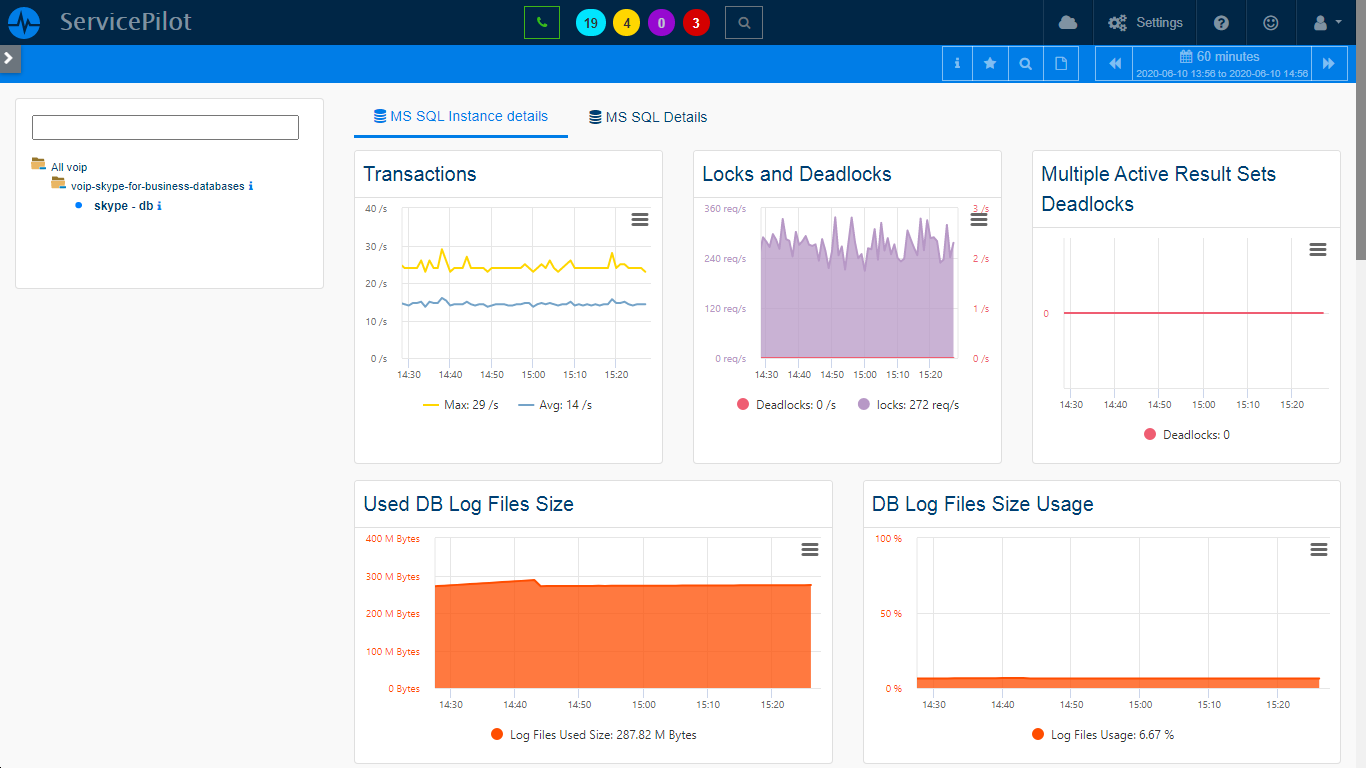The image size is (1366, 768).
Task: Toggle the Max series in Transactions legend
Action: pos(461,405)
